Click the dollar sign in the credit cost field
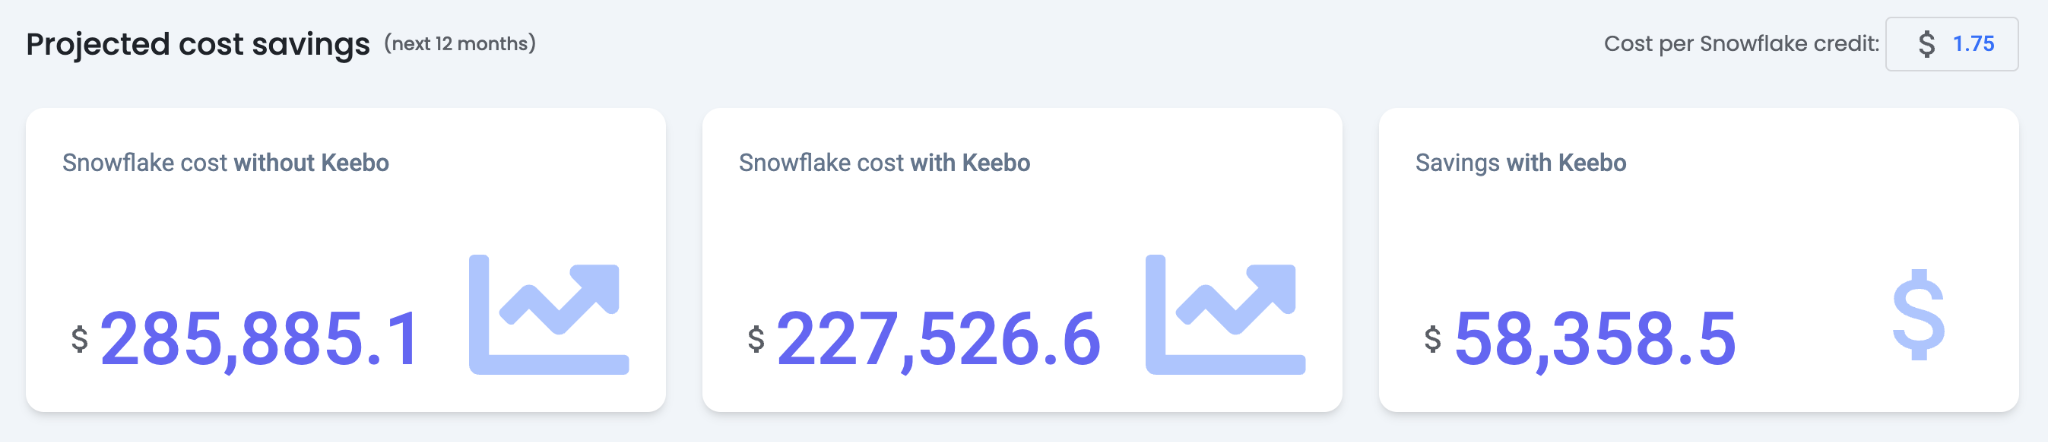Image resolution: width=2048 pixels, height=442 pixels. [x=1926, y=44]
